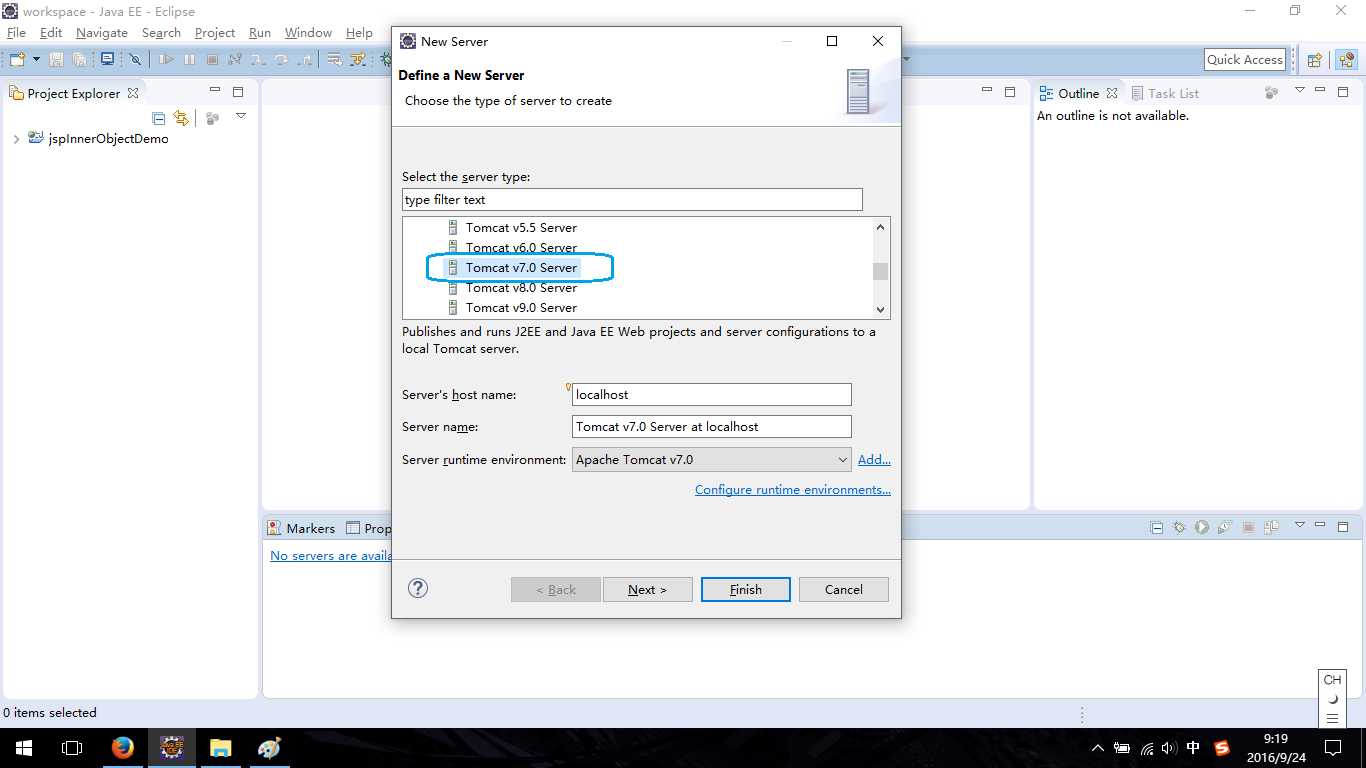Select Tomcat v7.0 Server in list

521,268
